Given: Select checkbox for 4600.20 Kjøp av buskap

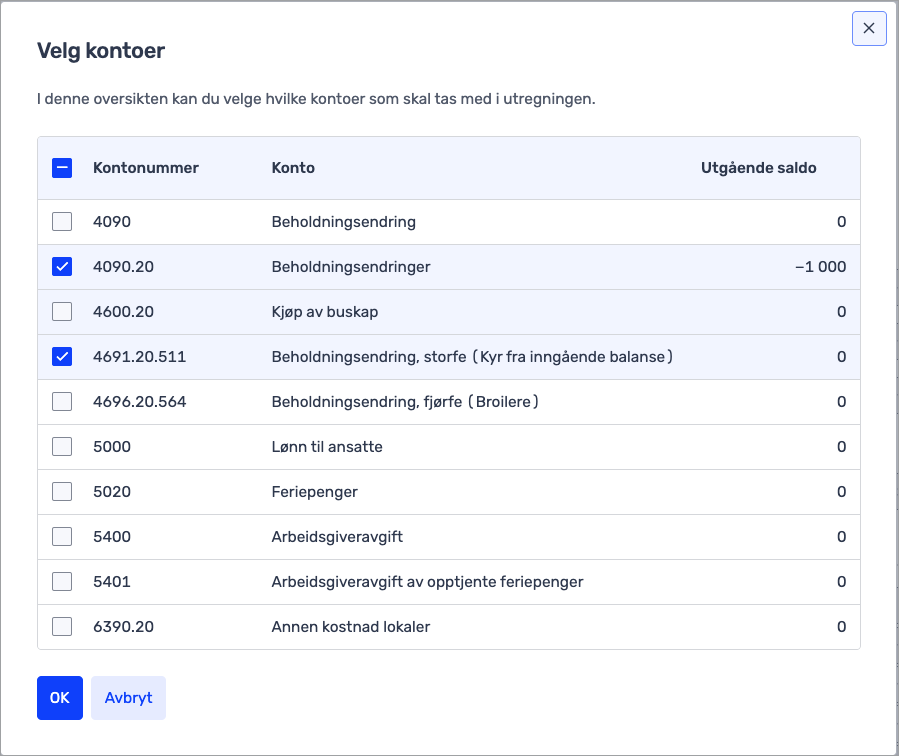Looking at the screenshot, I should pos(62,312).
